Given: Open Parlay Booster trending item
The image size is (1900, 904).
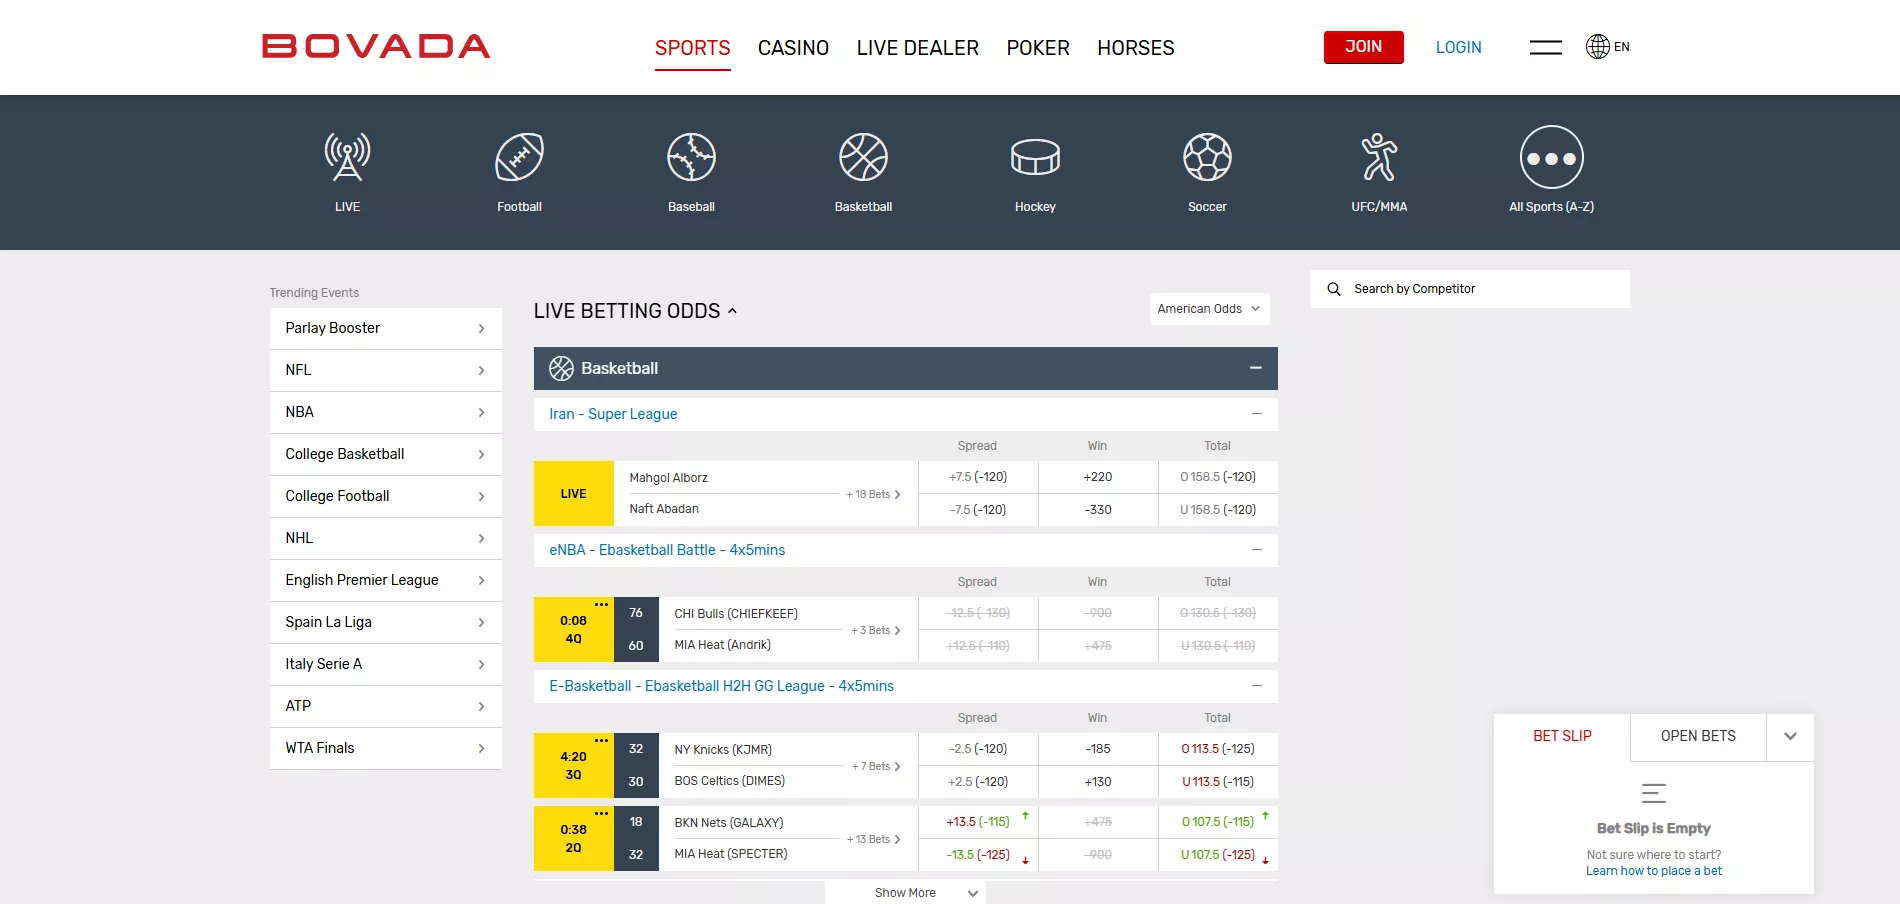Looking at the screenshot, I should pos(385,328).
